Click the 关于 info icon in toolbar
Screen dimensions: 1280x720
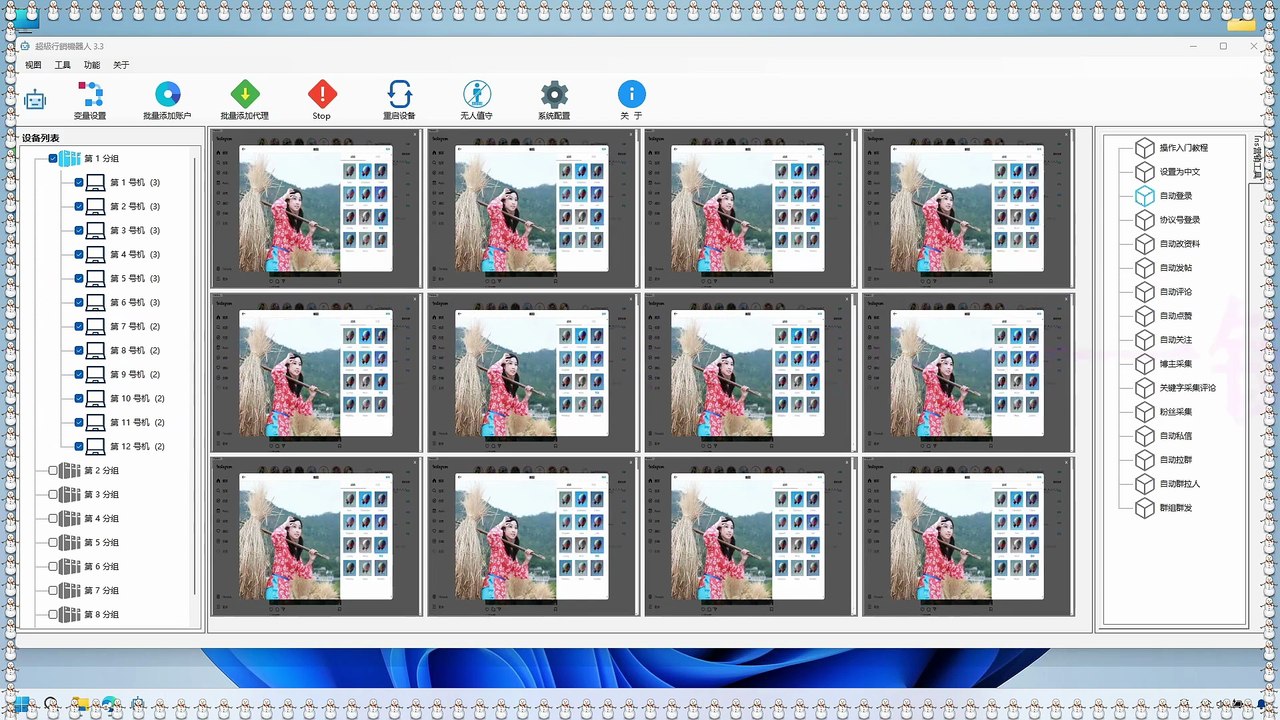click(631, 95)
